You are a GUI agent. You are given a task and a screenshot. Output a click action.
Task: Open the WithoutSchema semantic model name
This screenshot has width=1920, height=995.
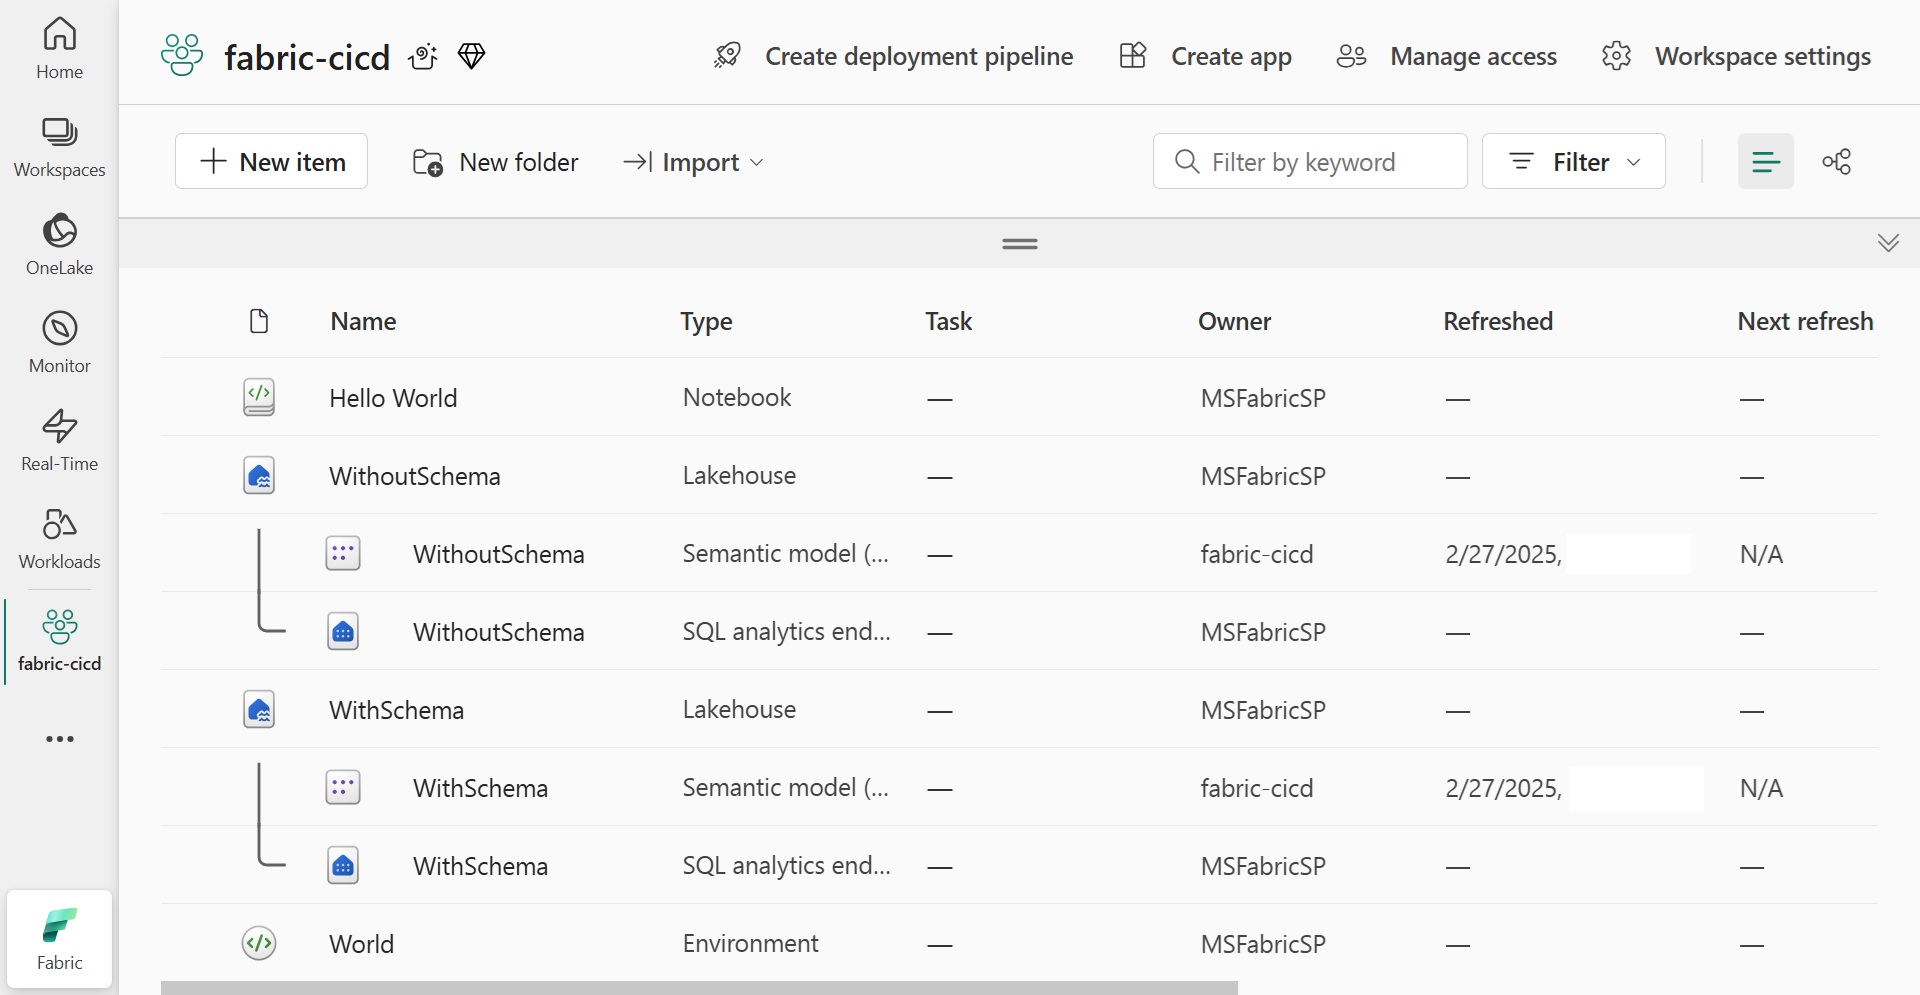(499, 554)
